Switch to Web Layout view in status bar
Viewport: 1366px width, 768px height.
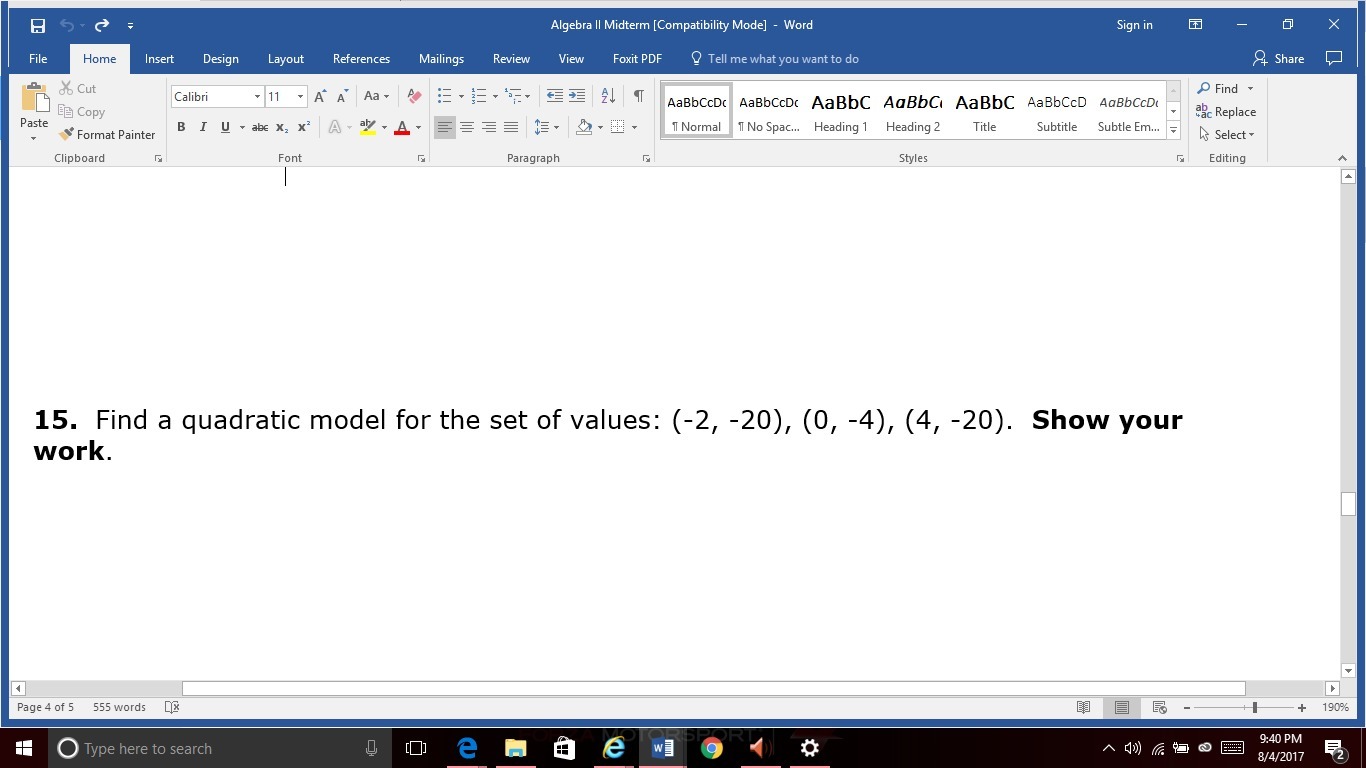(x=1160, y=707)
